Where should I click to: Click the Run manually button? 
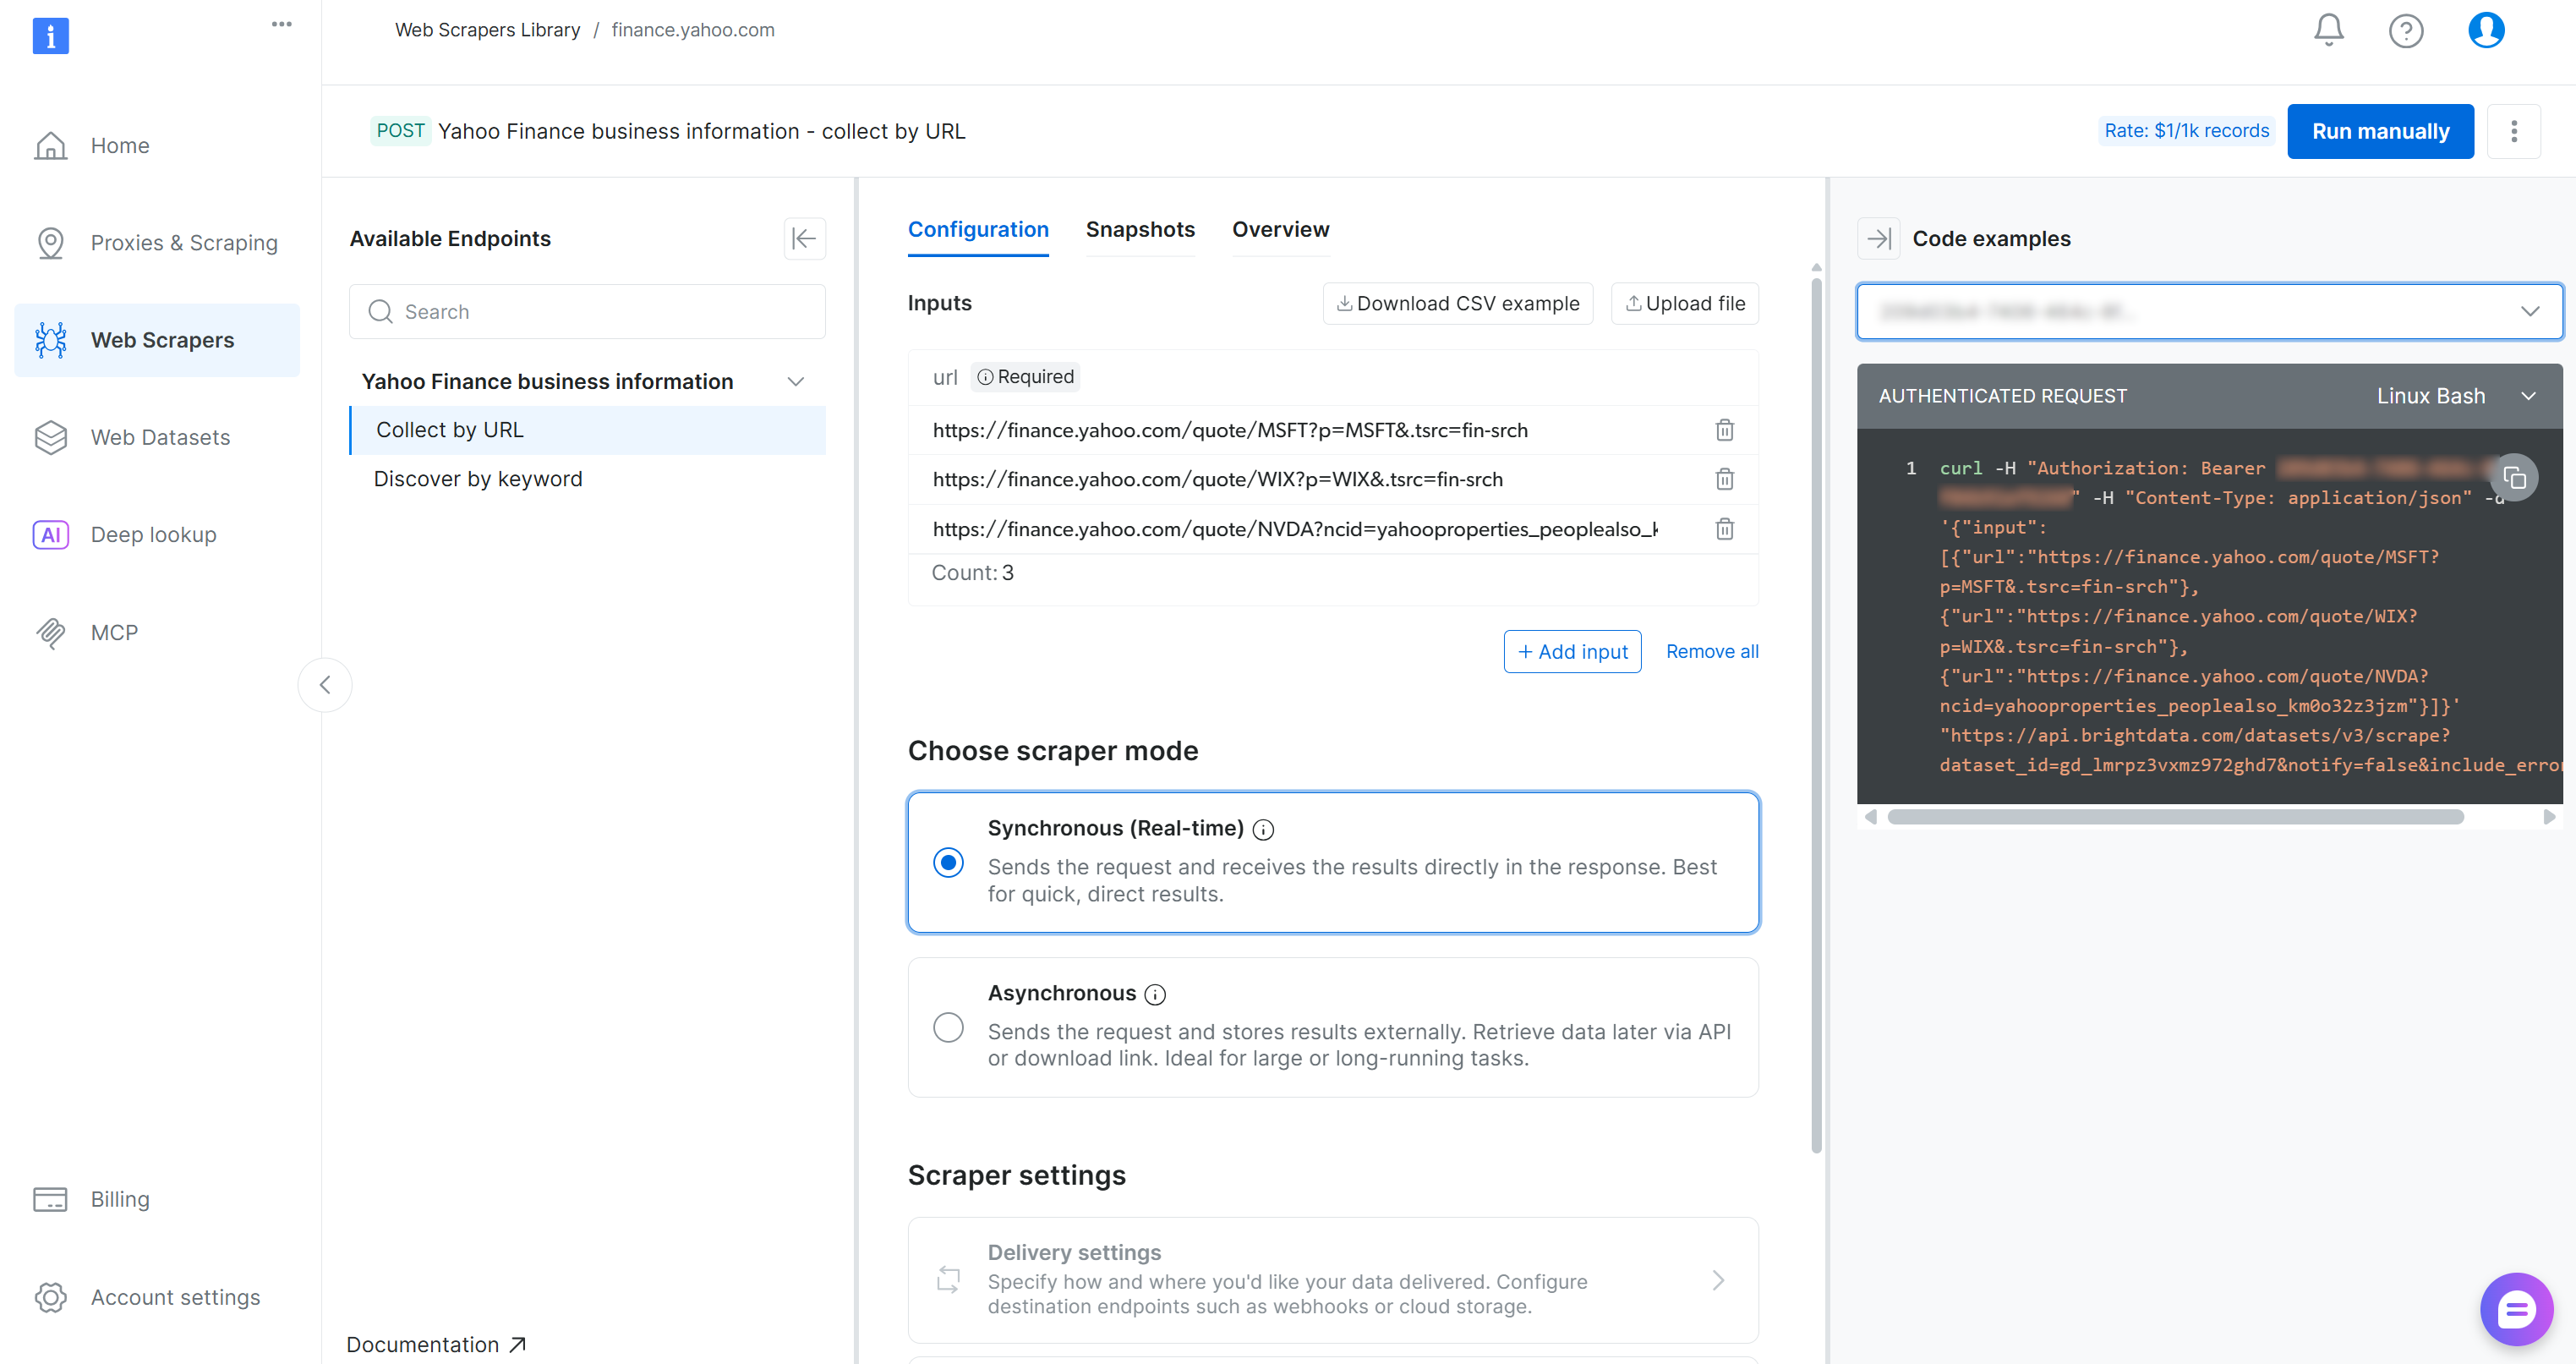tap(2379, 131)
